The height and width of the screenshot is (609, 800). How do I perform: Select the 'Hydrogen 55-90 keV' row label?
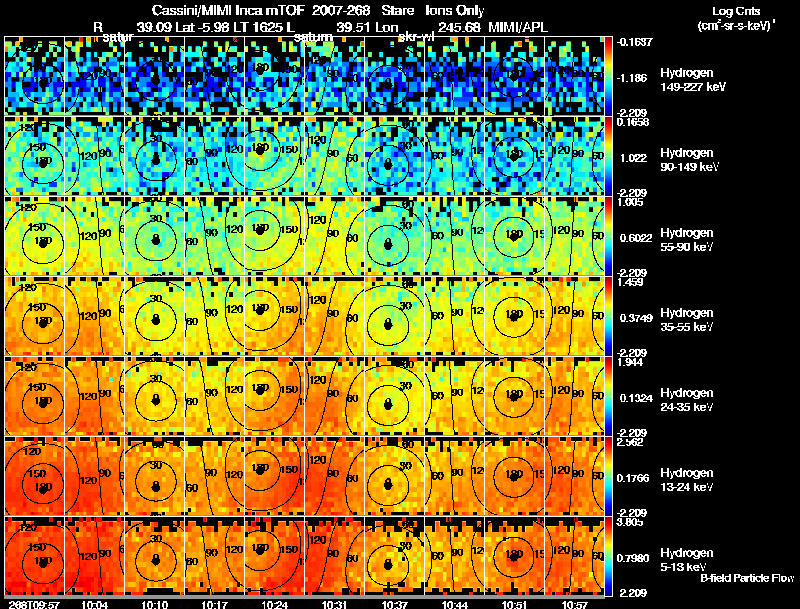686,239
